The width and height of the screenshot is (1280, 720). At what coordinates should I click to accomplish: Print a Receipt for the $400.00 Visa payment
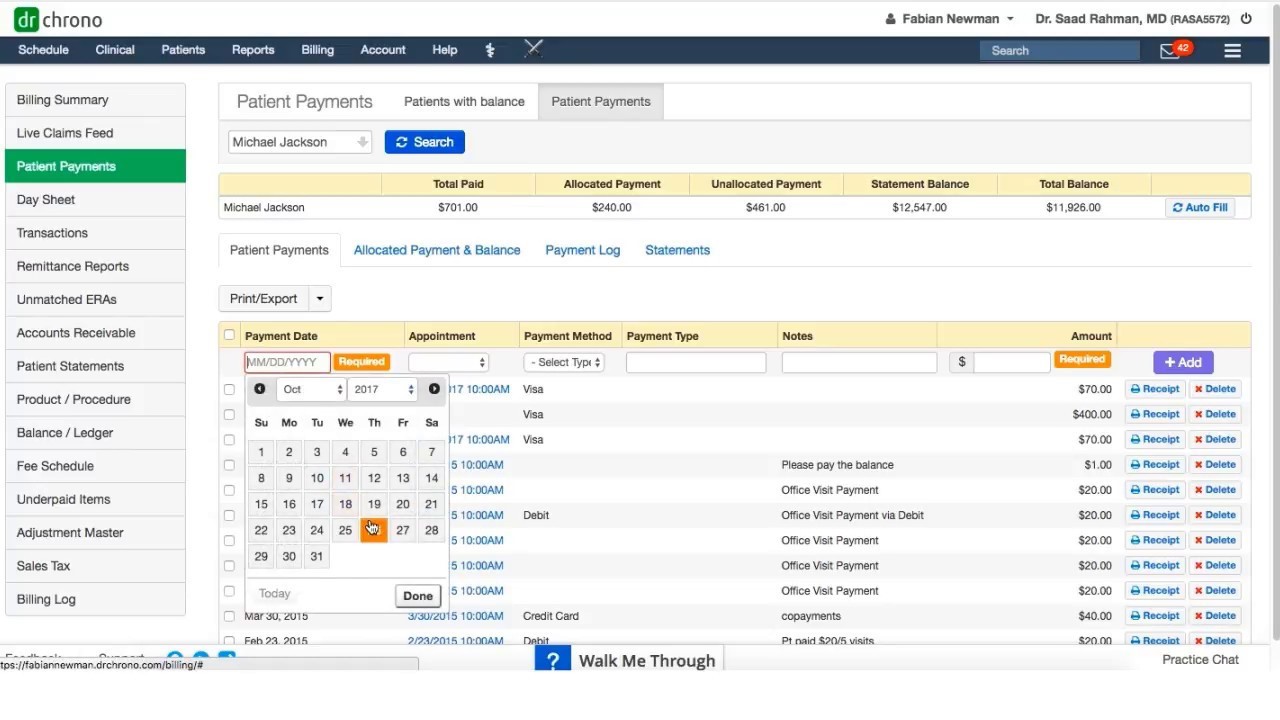point(1154,414)
